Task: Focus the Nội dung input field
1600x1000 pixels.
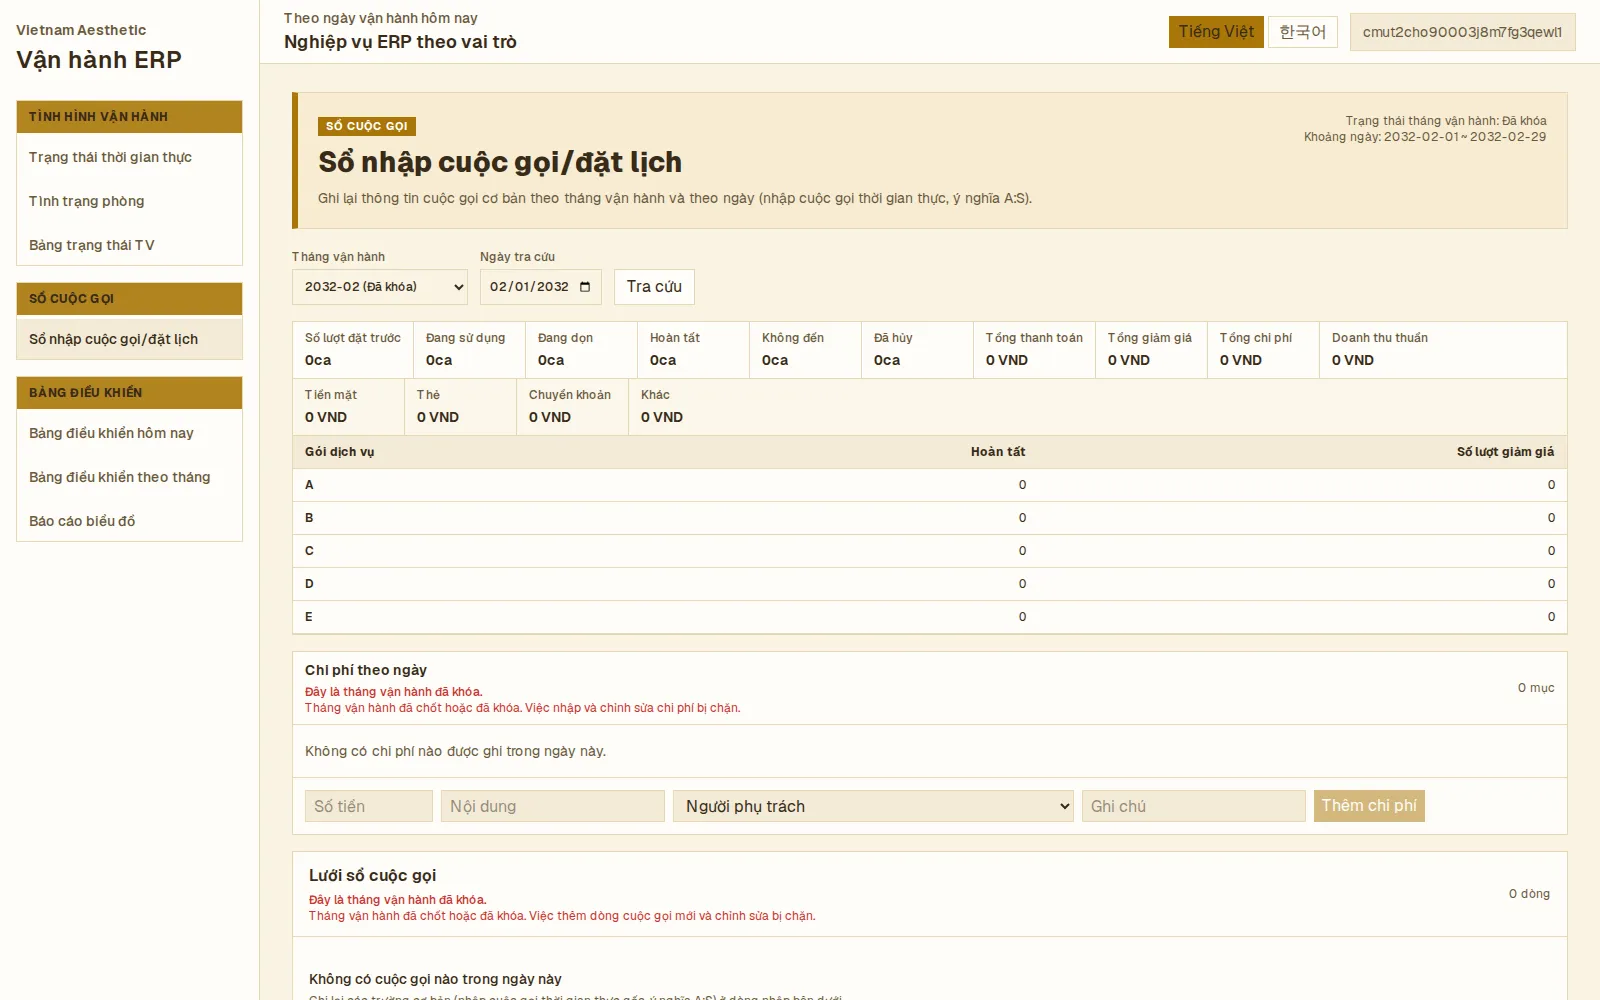Action: pos(553,806)
